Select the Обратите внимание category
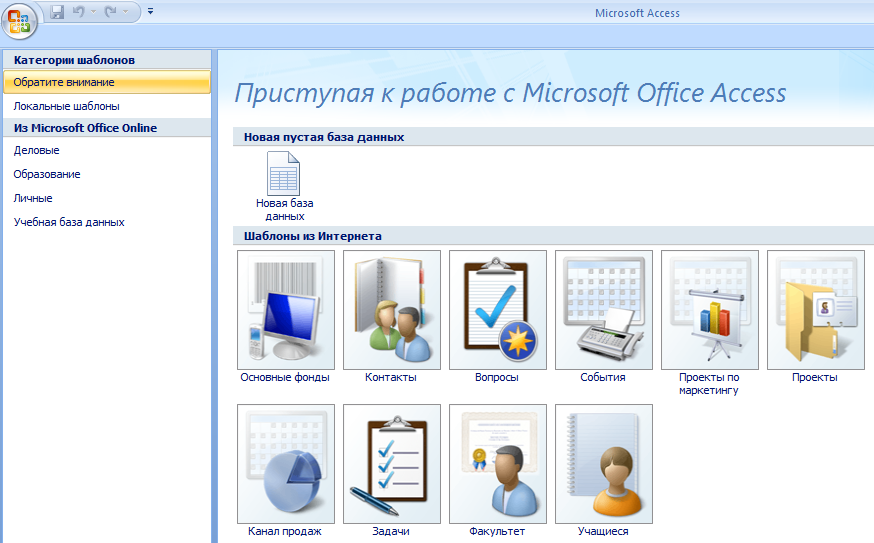This screenshot has width=874, height=543. coord(106,82)
